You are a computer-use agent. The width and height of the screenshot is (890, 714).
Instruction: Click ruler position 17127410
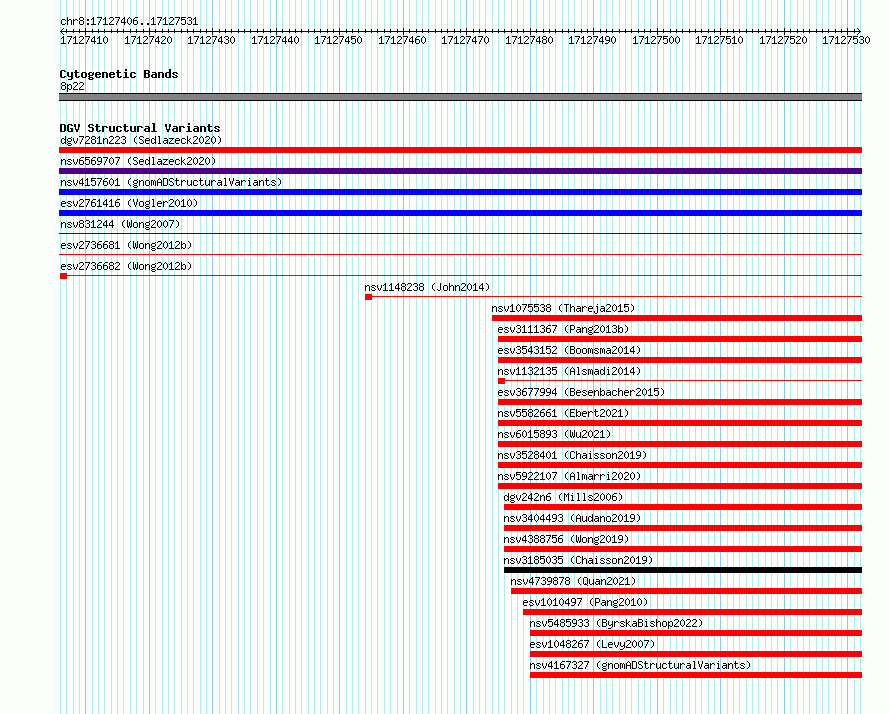pos(84,40)
